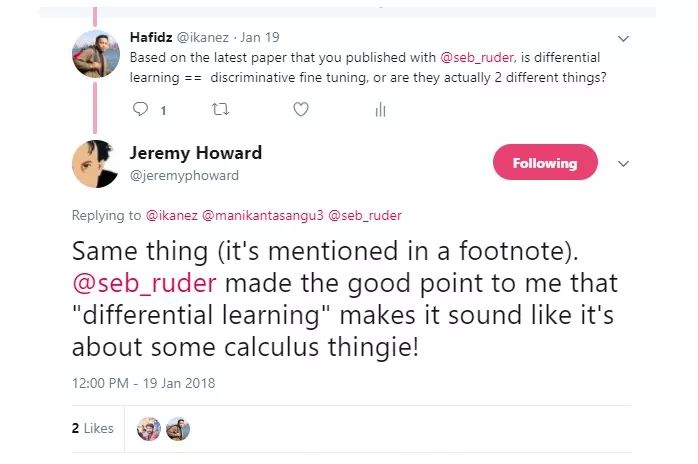Toggle the Following button for Jeremy Howard
This screenshot has height=464, width=698.
coord(545,163)
